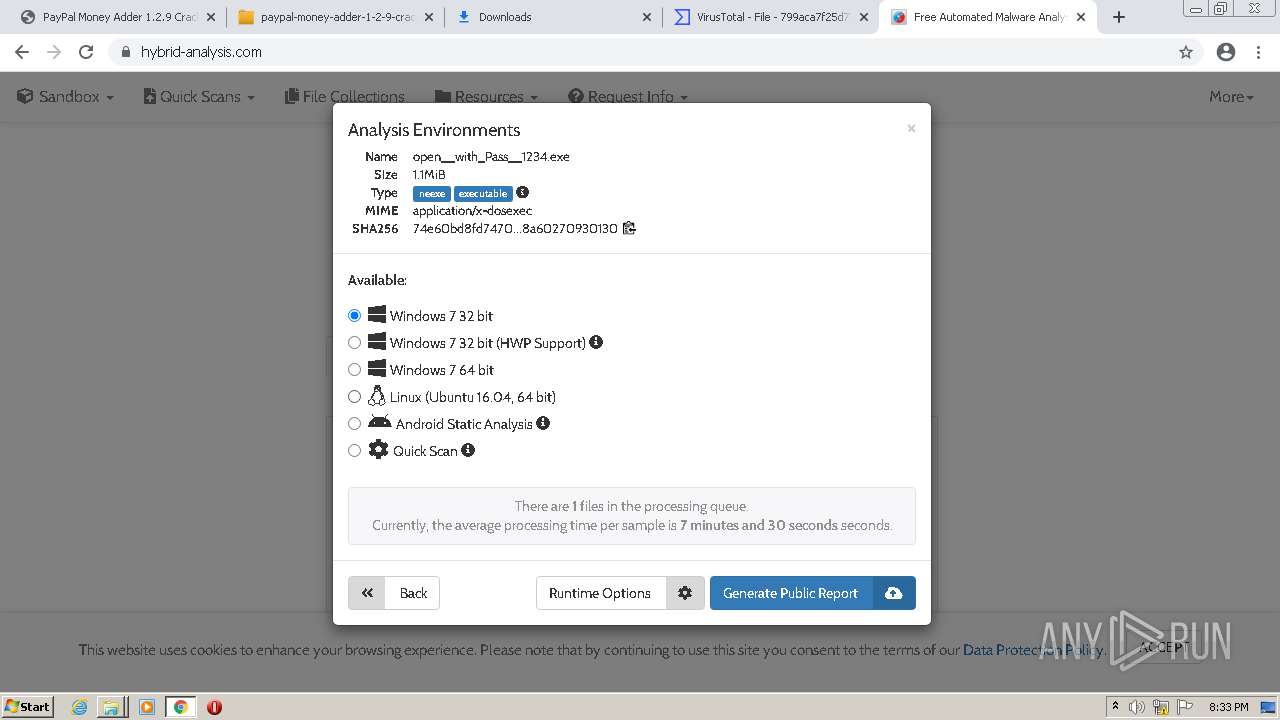Image resolution: width=1280 pixels, height=720 pixels.
Task: Click the Windows logo for Windows 7 32 bit
Action: pyautogui.click(x=377, y=314)
